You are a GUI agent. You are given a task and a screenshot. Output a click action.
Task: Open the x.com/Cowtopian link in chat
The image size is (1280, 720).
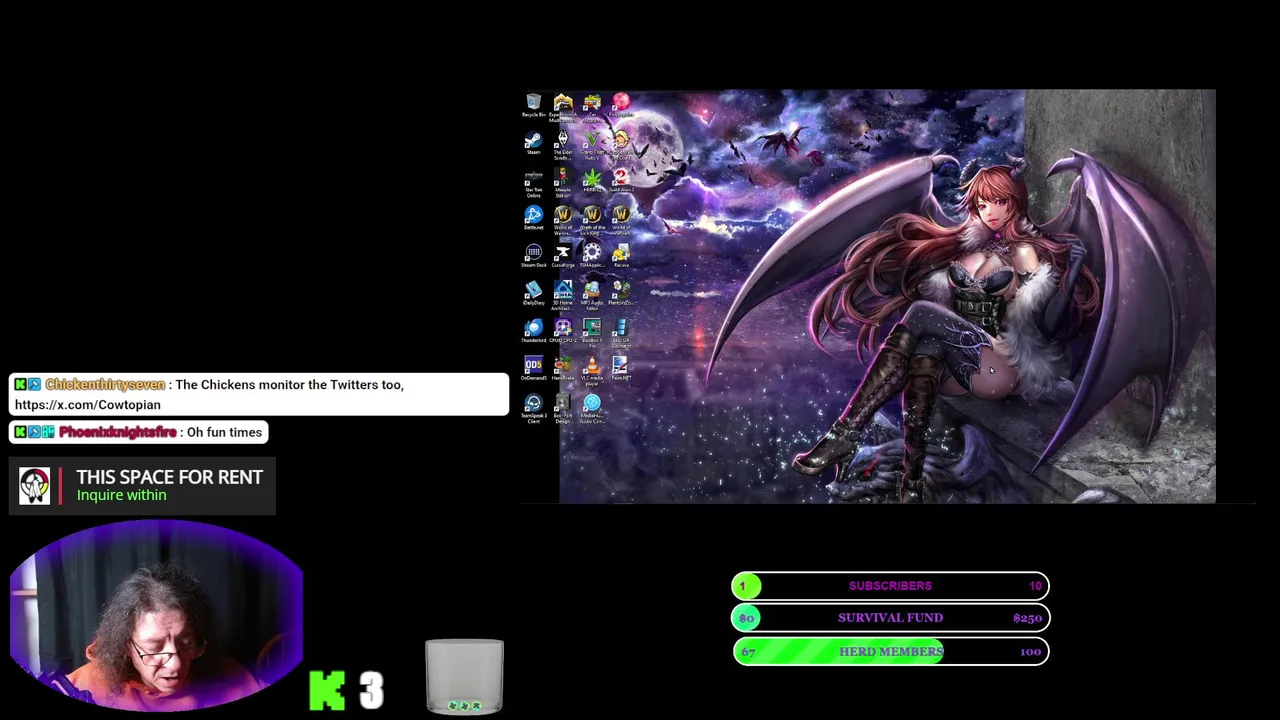(88, 405)
